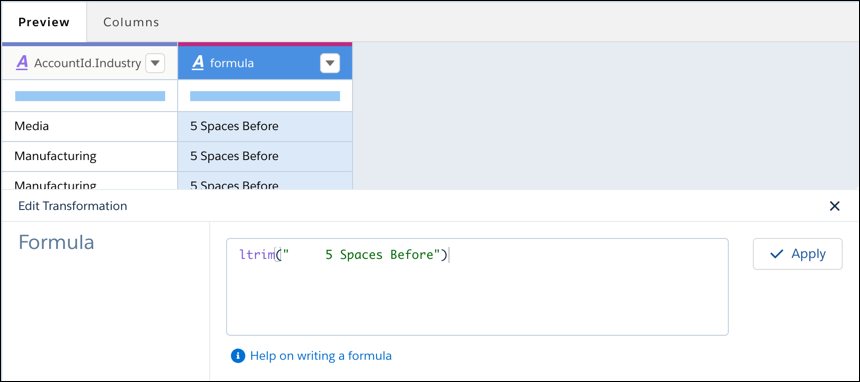The width and height of the screenshot is (860, 382).
Task: Click the Edit Transformation title
Action: (73, 206)
